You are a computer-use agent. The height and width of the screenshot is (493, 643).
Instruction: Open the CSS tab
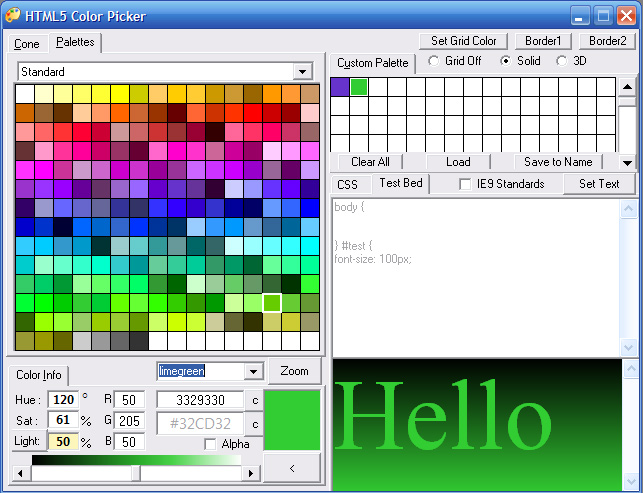[347, 185]
